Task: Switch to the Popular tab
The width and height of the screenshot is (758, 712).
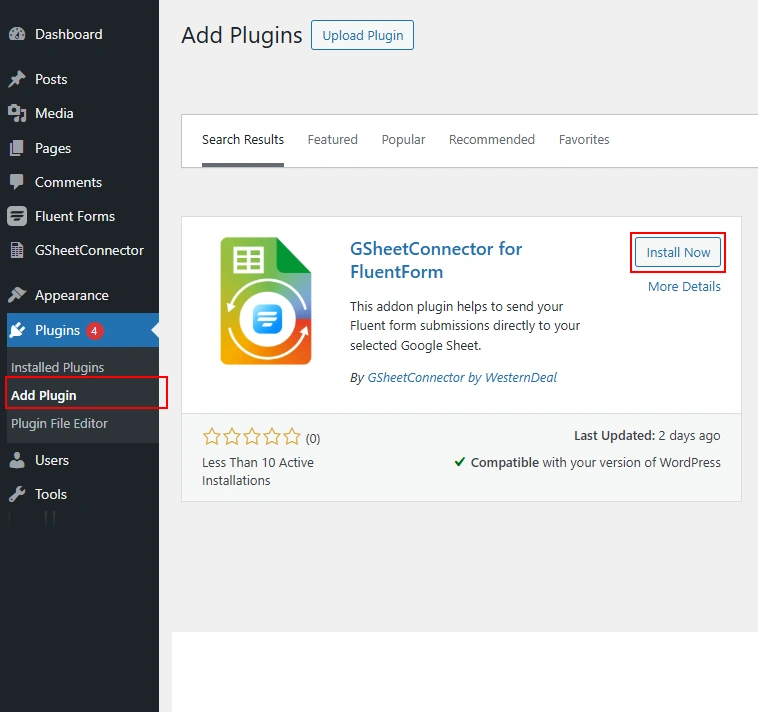Action: 403,140
